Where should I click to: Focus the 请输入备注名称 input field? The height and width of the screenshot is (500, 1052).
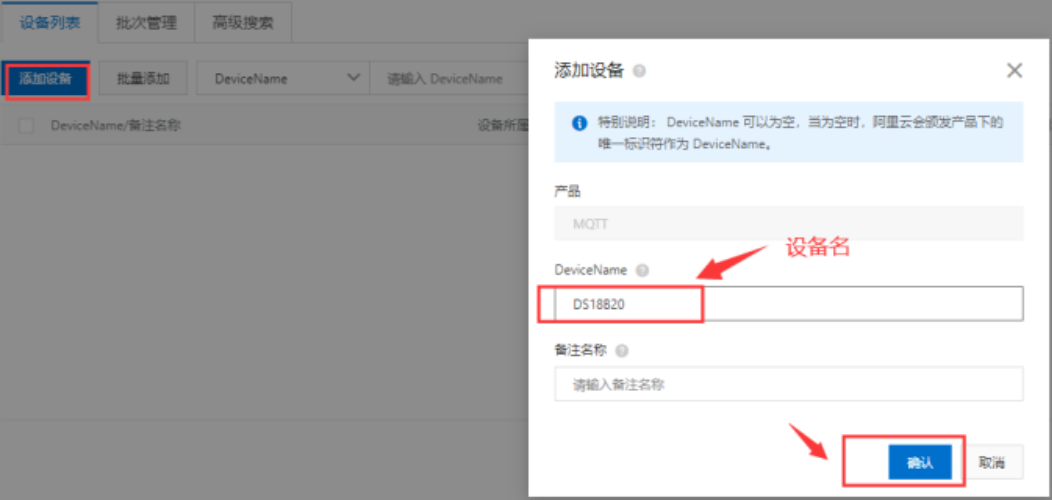coord(788,384)
